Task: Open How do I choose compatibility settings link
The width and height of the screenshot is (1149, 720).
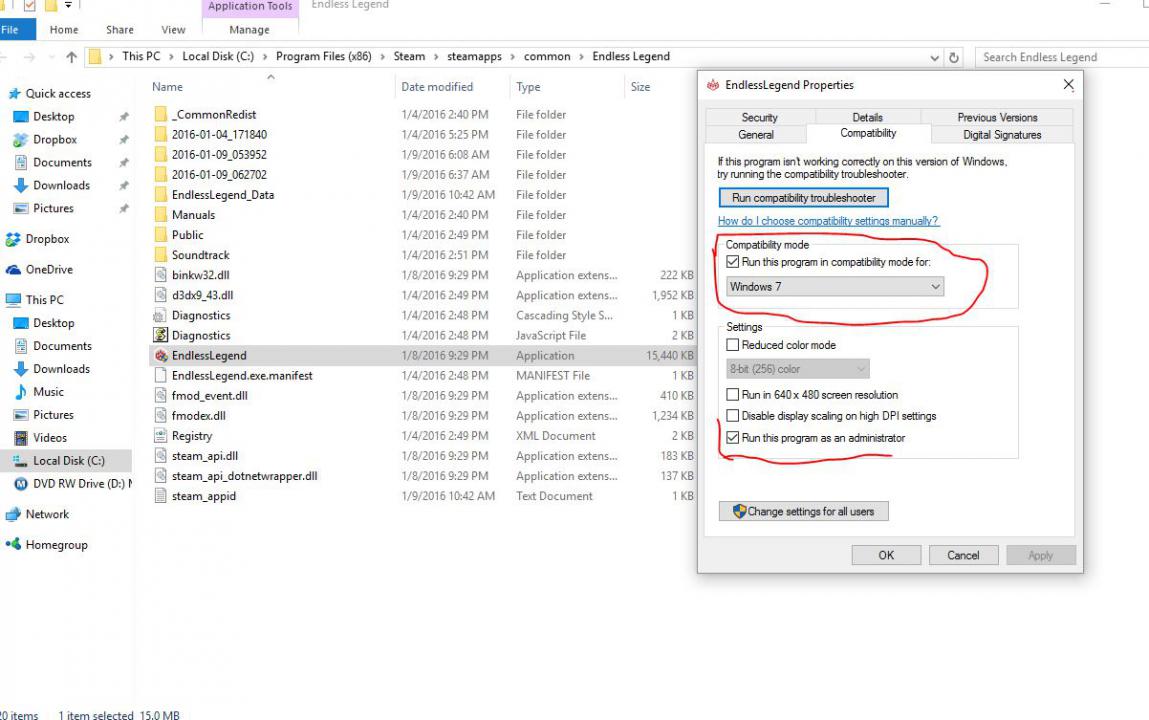Action: (828, 221)
